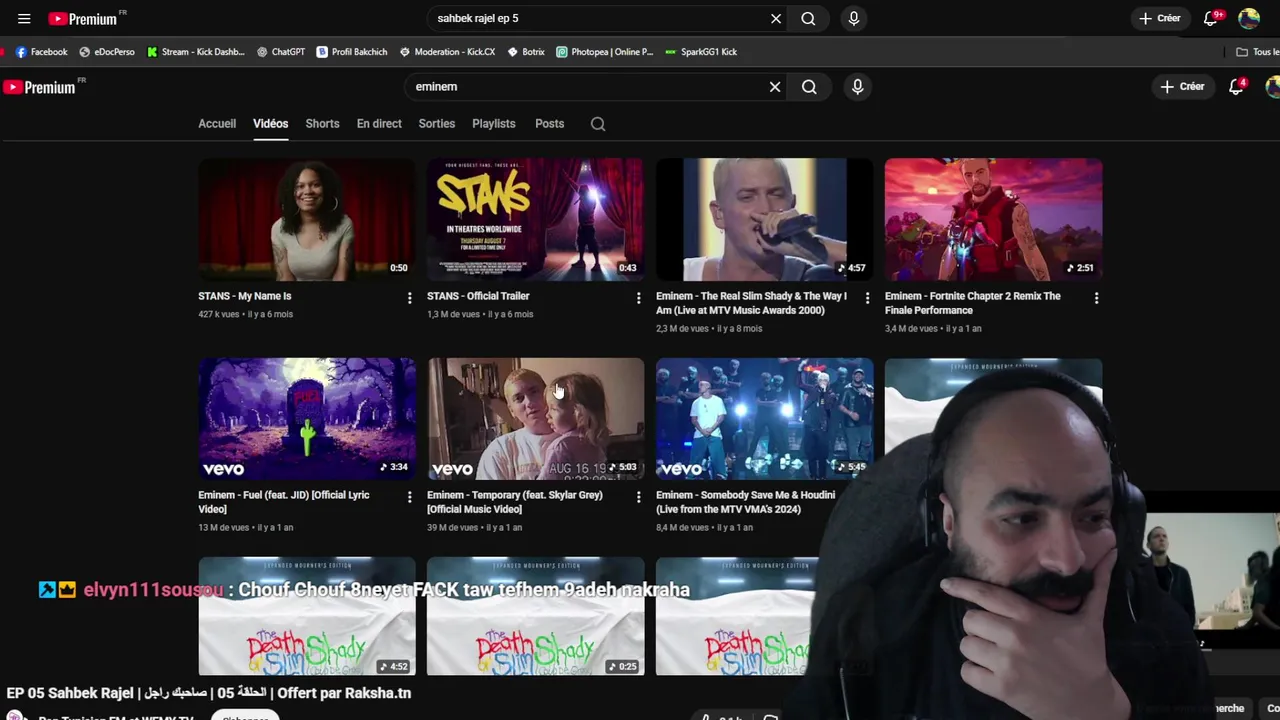Switch to the Playlists tab
This screenshot has height=720, width=1280.
tap(494, 124)
